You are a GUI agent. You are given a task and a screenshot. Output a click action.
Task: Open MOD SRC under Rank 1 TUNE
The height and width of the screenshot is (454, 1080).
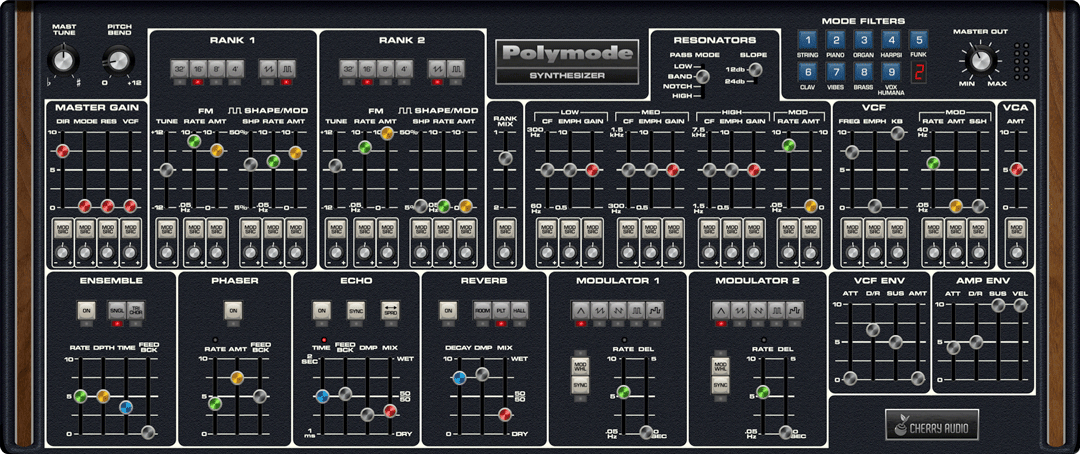pyautogui.click(x=165, y=229)
